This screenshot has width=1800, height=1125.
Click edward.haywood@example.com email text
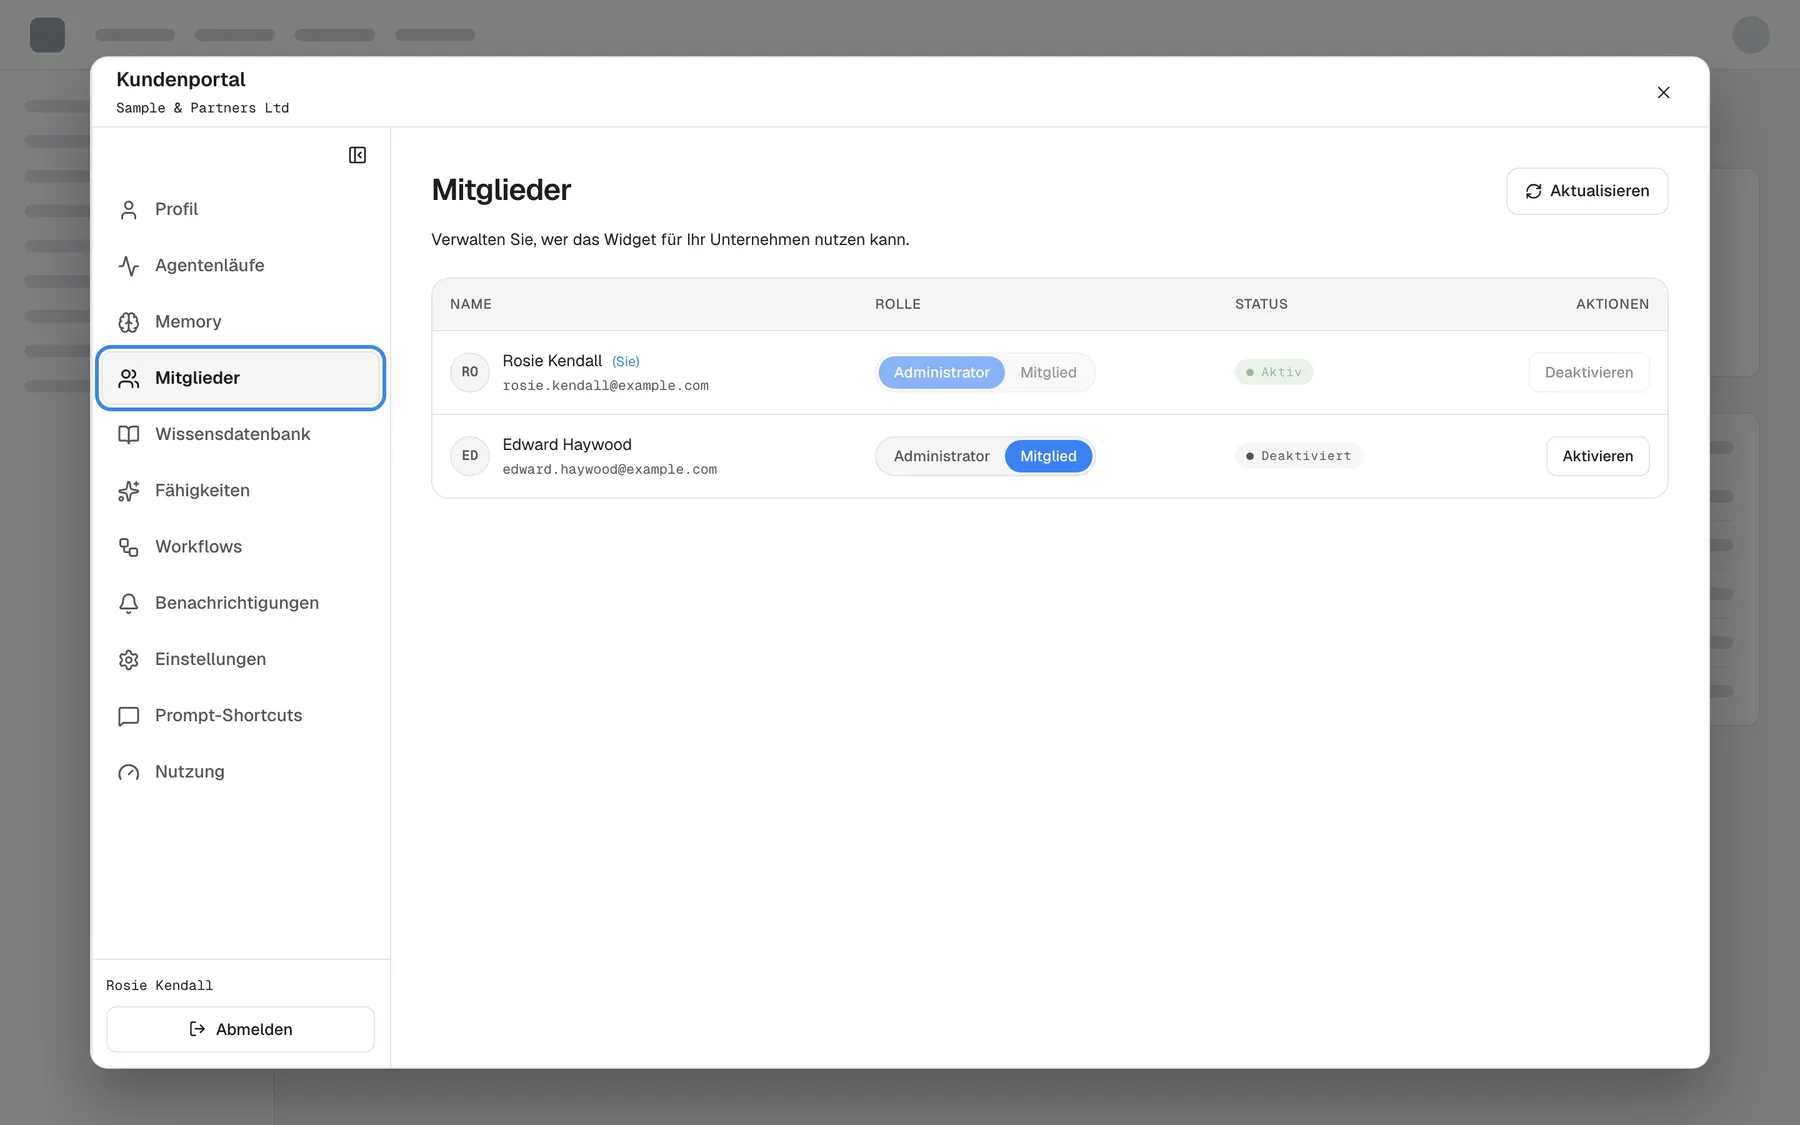[609, 470]
